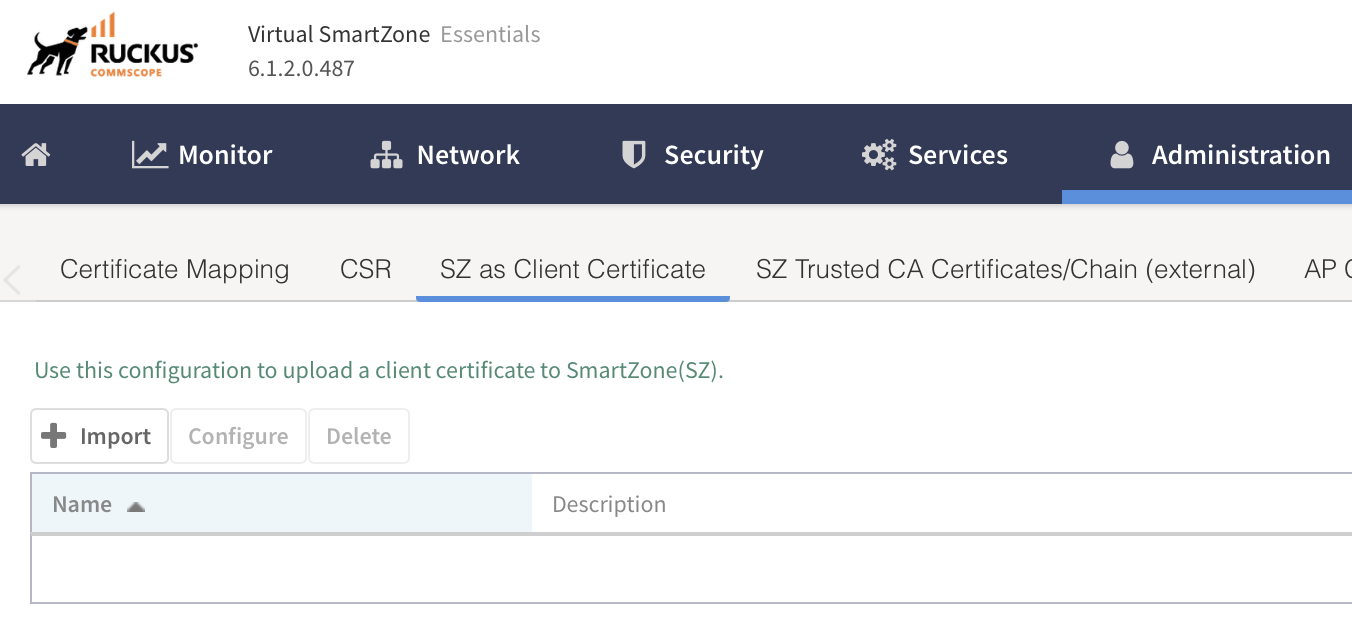Click the Services gears icon
The width and height of the screenshot is (1352, 642).
(879, 155)
